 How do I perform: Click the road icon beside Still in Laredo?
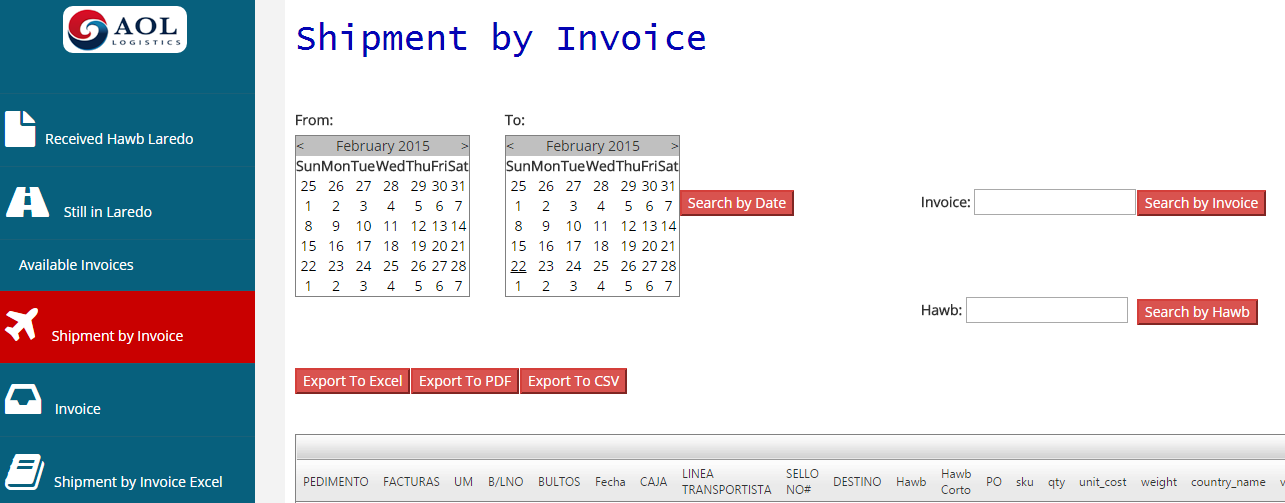(28, 201)
